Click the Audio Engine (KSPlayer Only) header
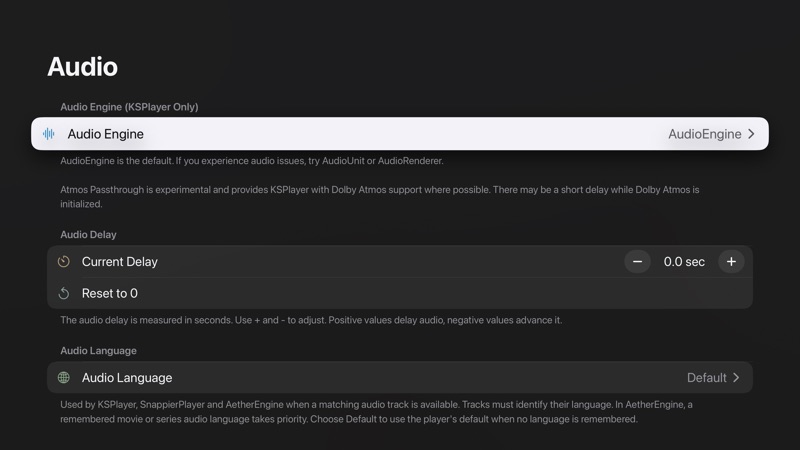The width and height of the screenshot is (800, 450). 129,107
